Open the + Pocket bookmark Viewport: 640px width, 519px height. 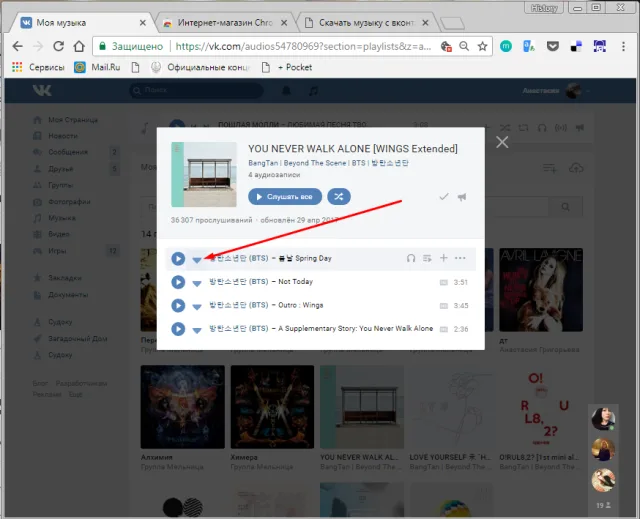pos(287,67)
